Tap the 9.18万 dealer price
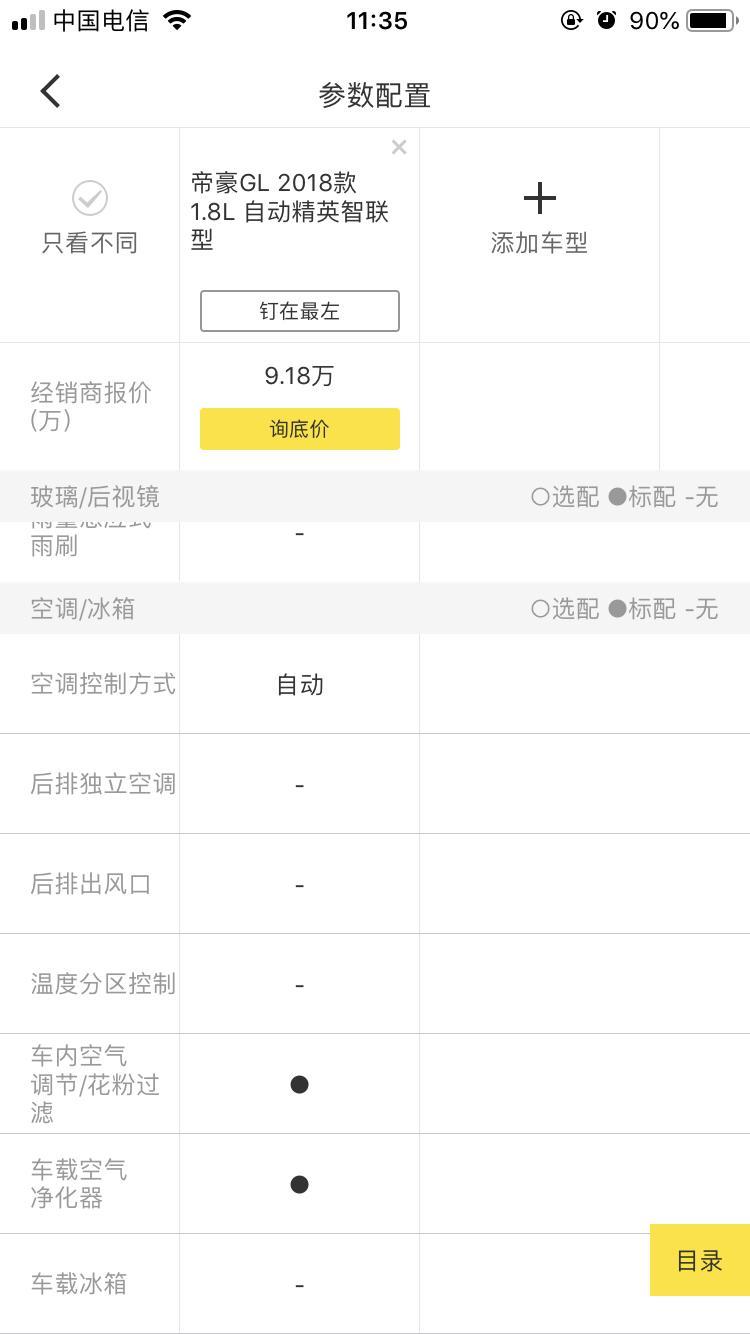The image size is (750, 1334). (299, 376)
